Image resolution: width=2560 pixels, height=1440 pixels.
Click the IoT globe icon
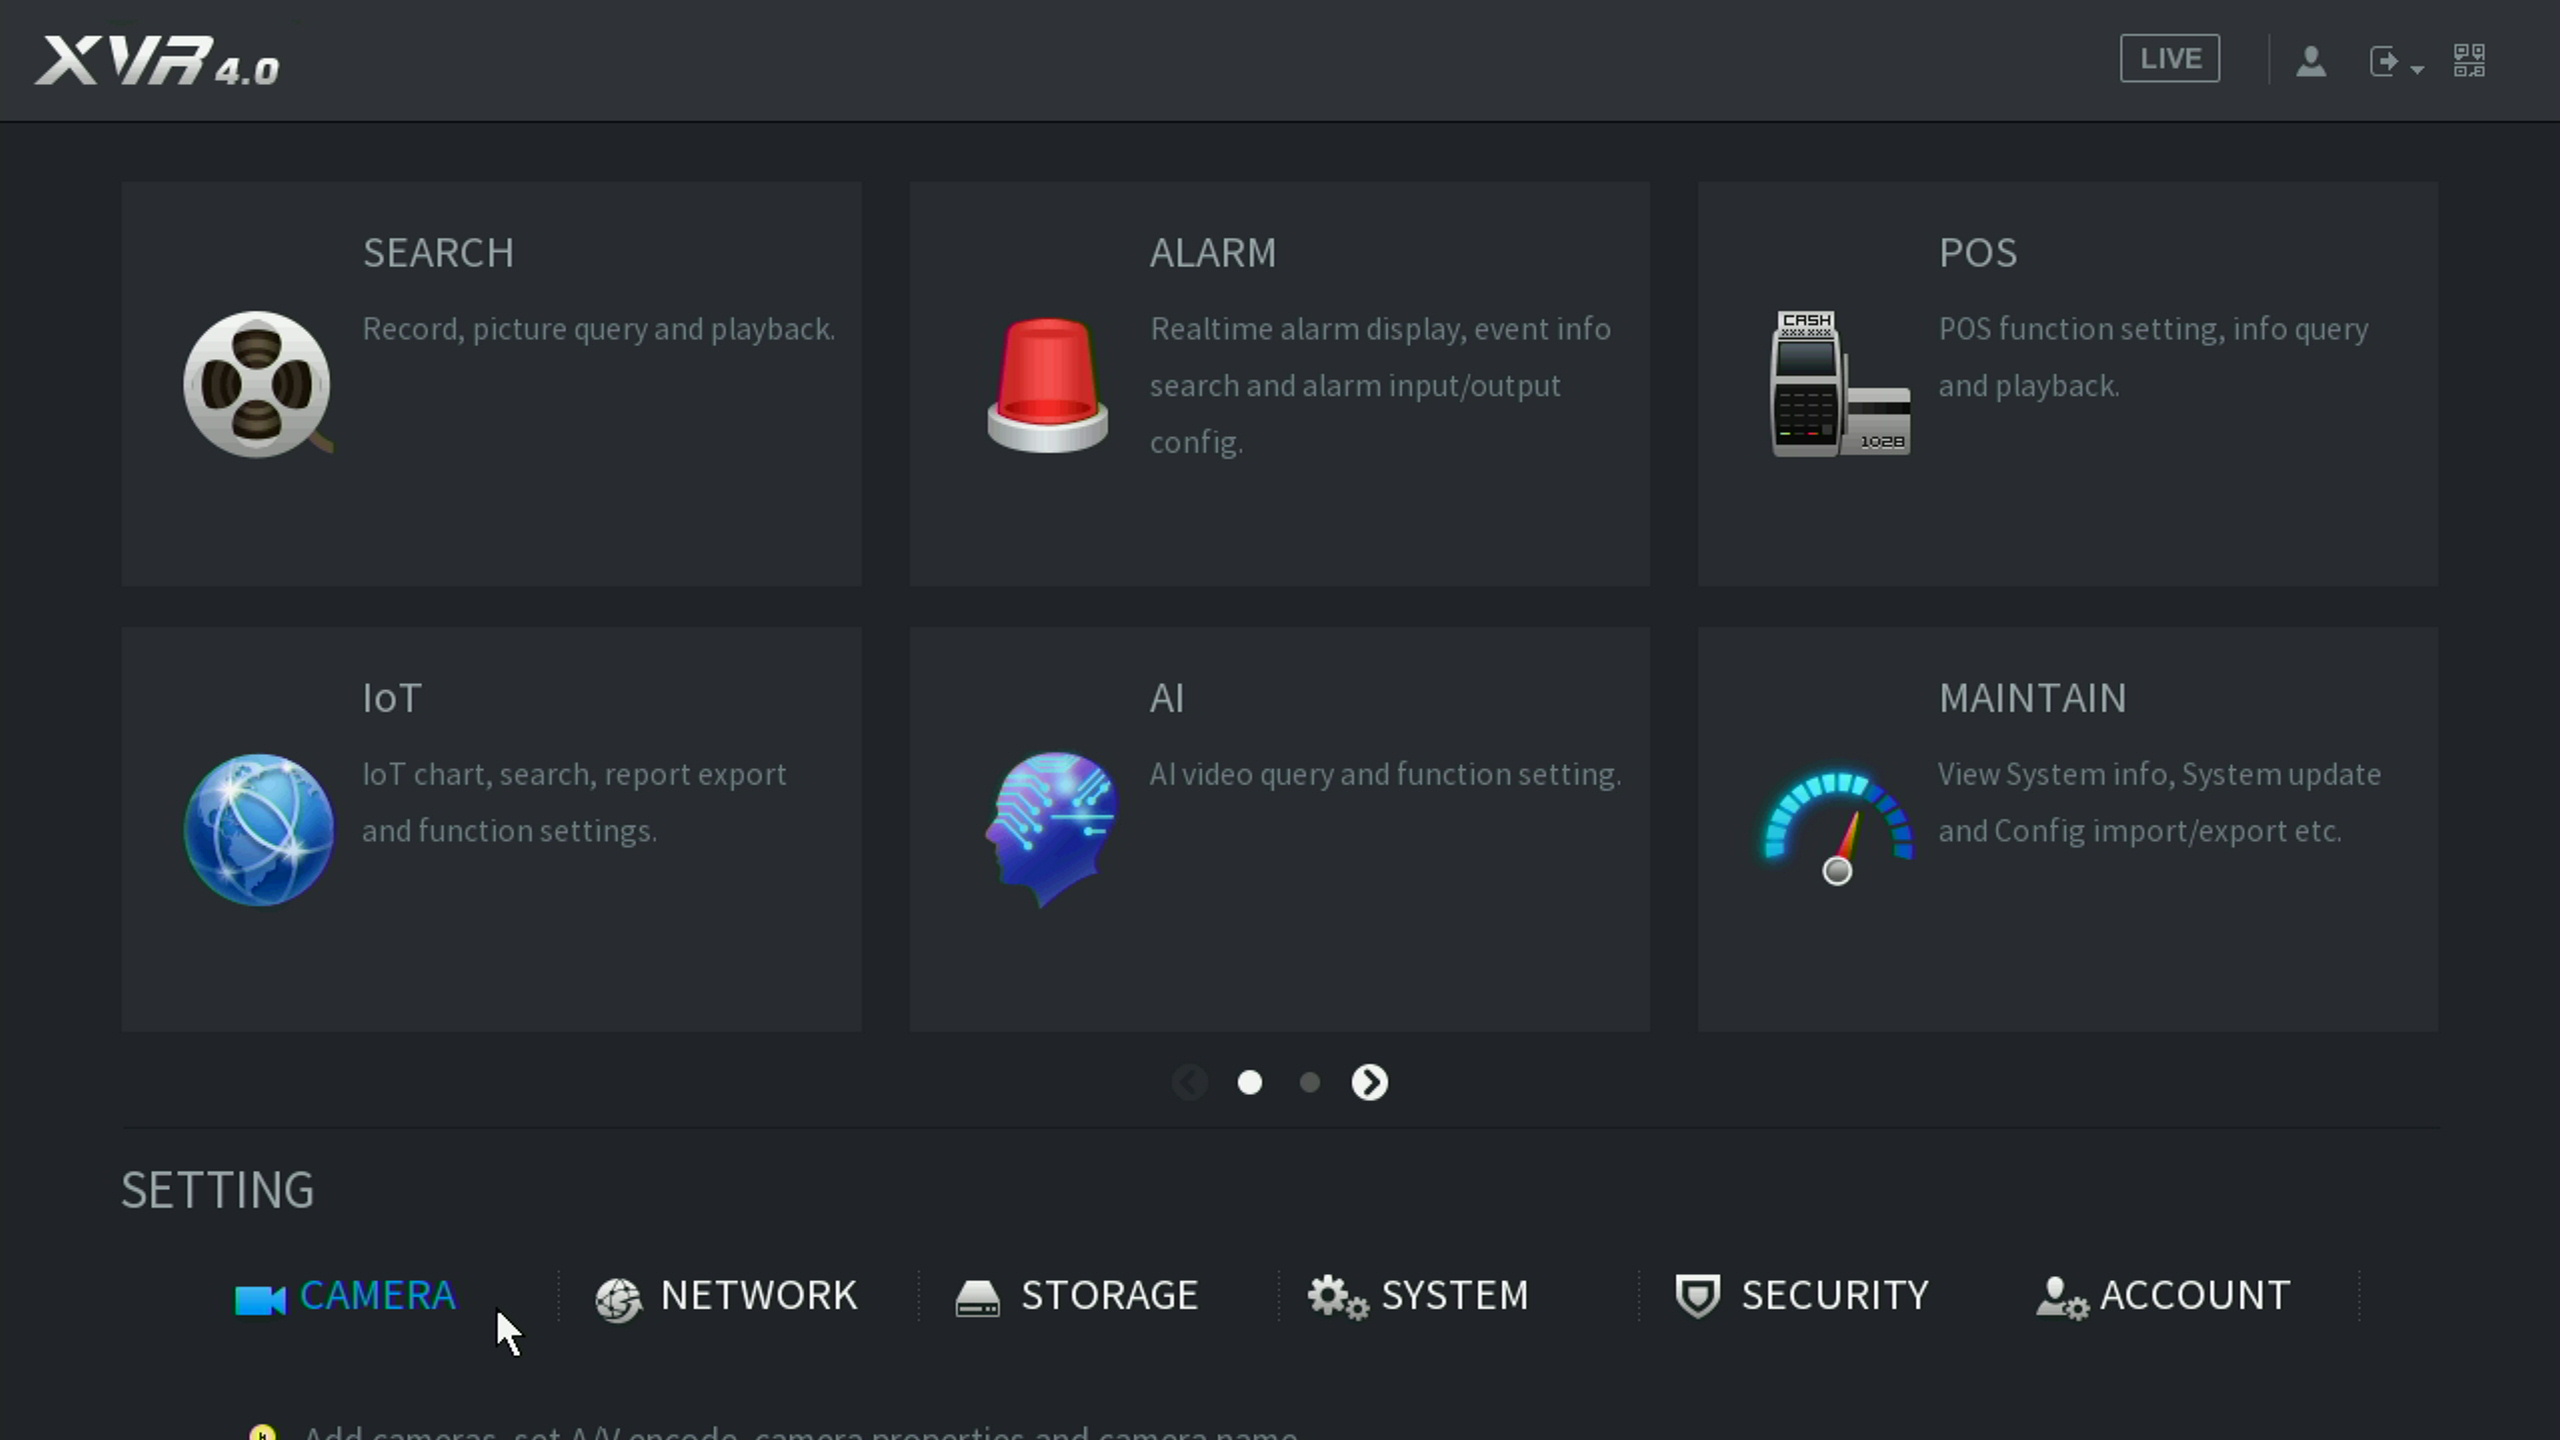(259, 829)
